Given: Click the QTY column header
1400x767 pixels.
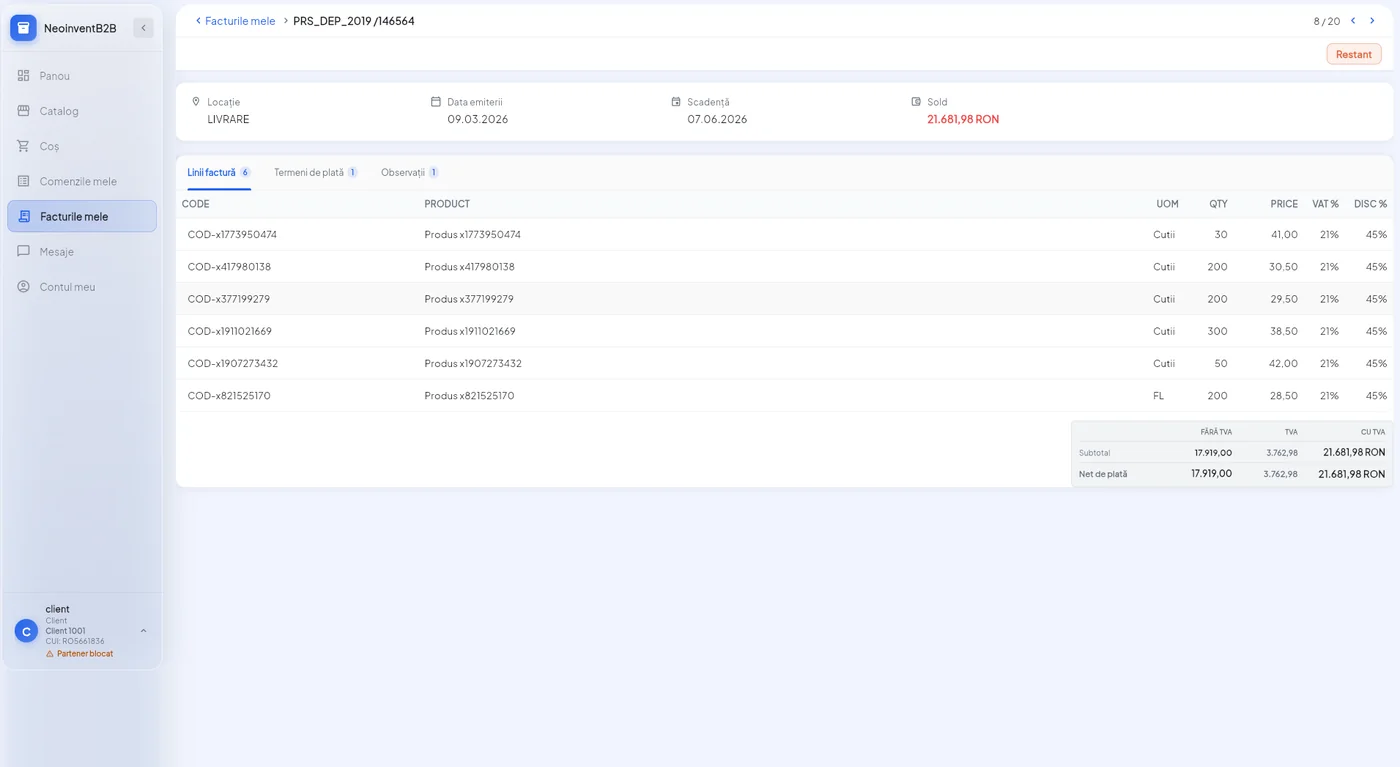Looking at the screenshot, I should pyautogui.click(x=1218, y=204).
